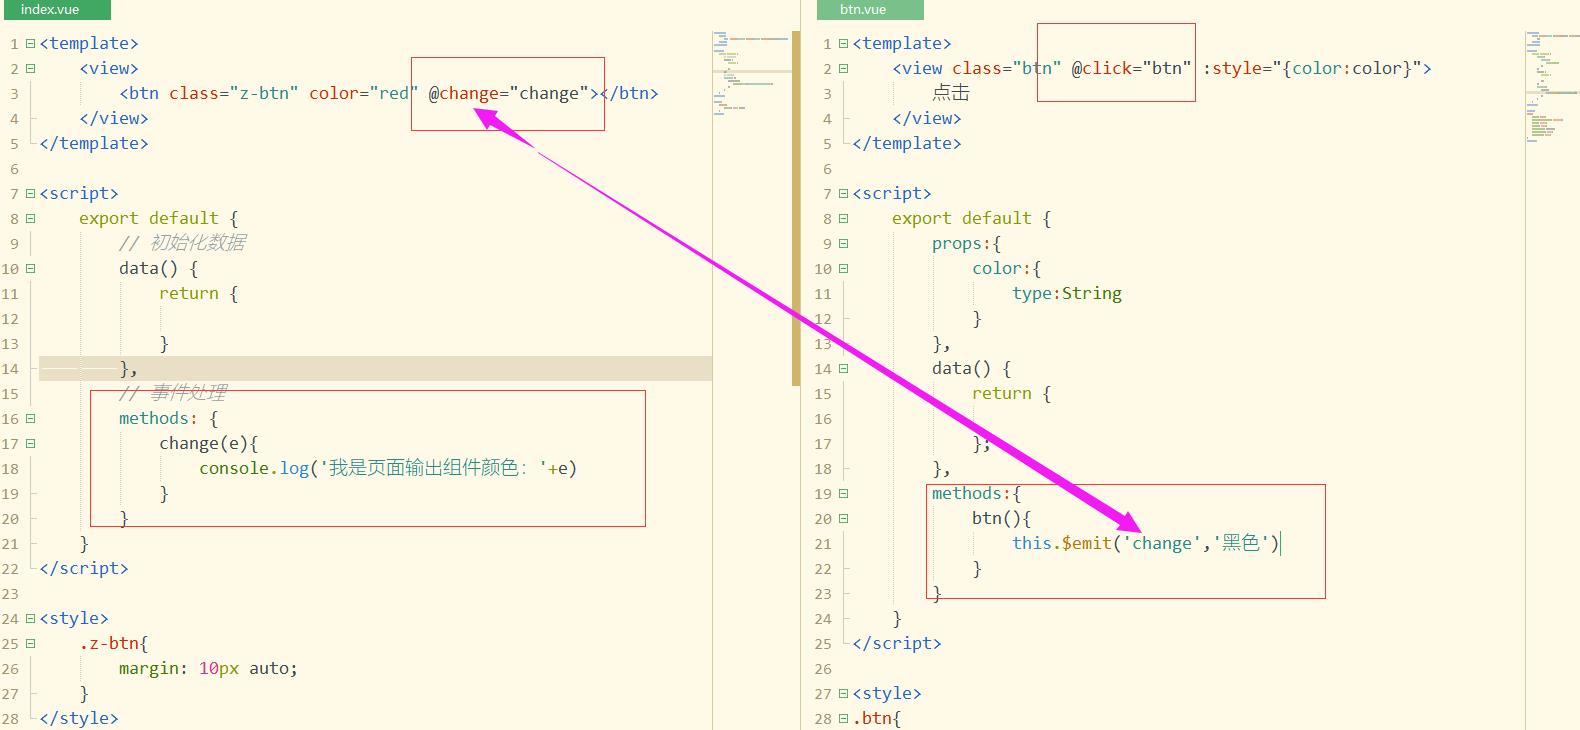
Task: Collapse the <script> block in btn.vue
Action: (843, 194)
